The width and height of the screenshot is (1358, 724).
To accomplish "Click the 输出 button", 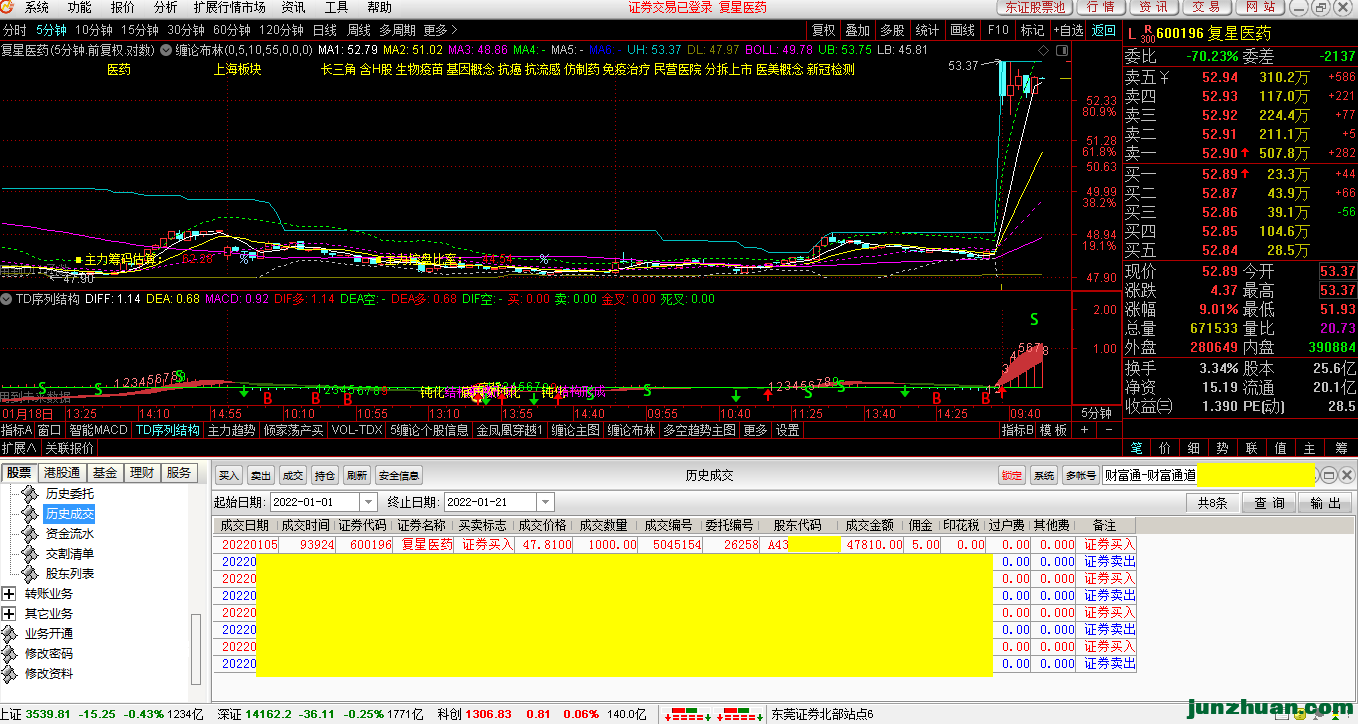I will [x=1325, y=502].
